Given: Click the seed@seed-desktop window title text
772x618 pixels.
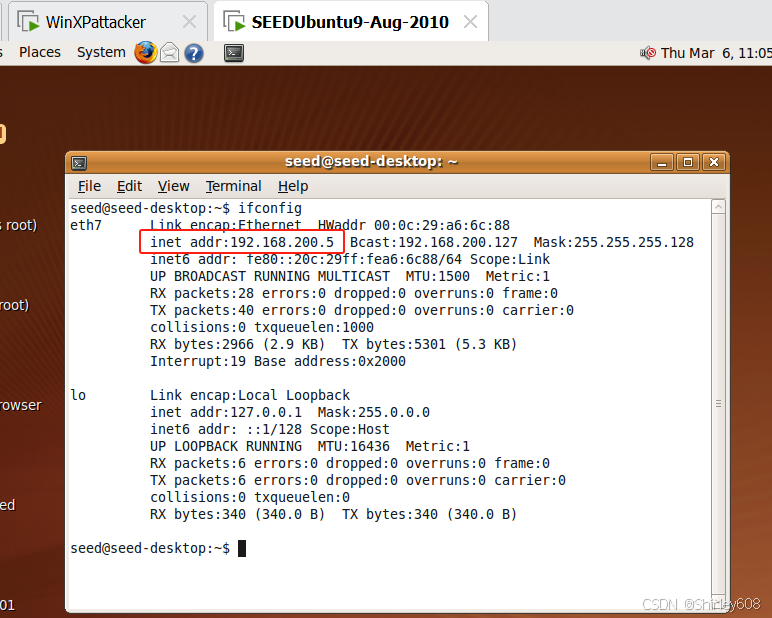Looking at the screenshot, I should (371, 162).
